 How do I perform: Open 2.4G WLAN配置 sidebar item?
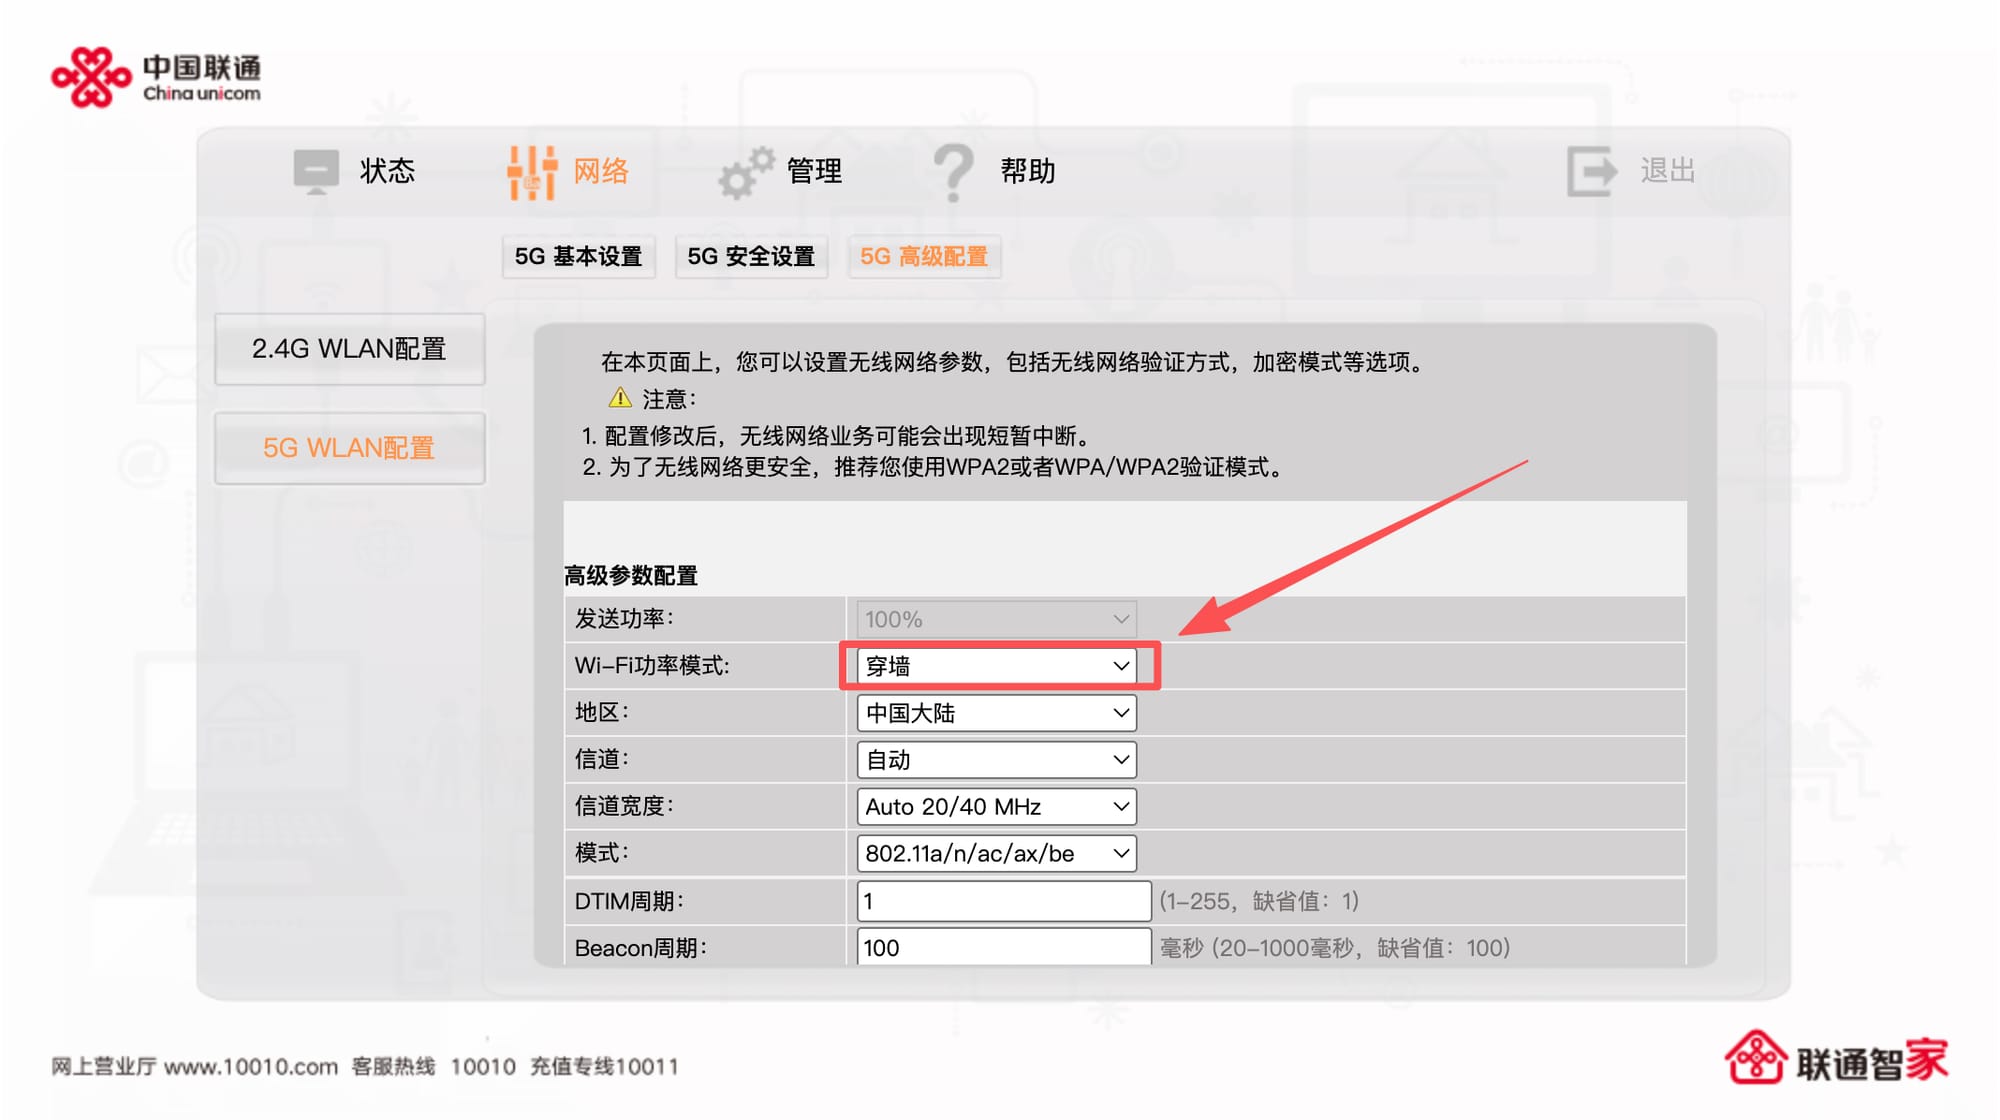pos(349,349)
